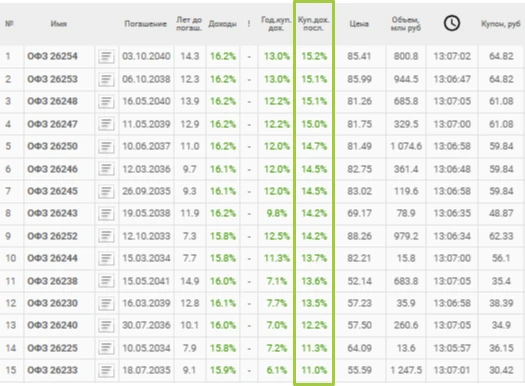Sort by Год.куп. дох. header
This screenshot has height=386, width=525.
pos(276,24)
